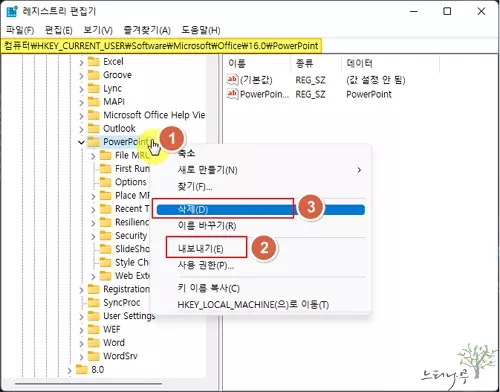This screenshot has height=392, width=500.
Task: Click the PowerPoint folder icon
Action: (94, 142)
